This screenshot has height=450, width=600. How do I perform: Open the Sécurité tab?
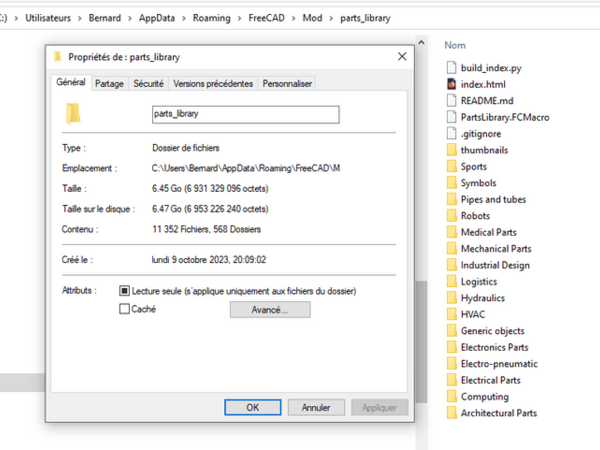click(149, 84)
